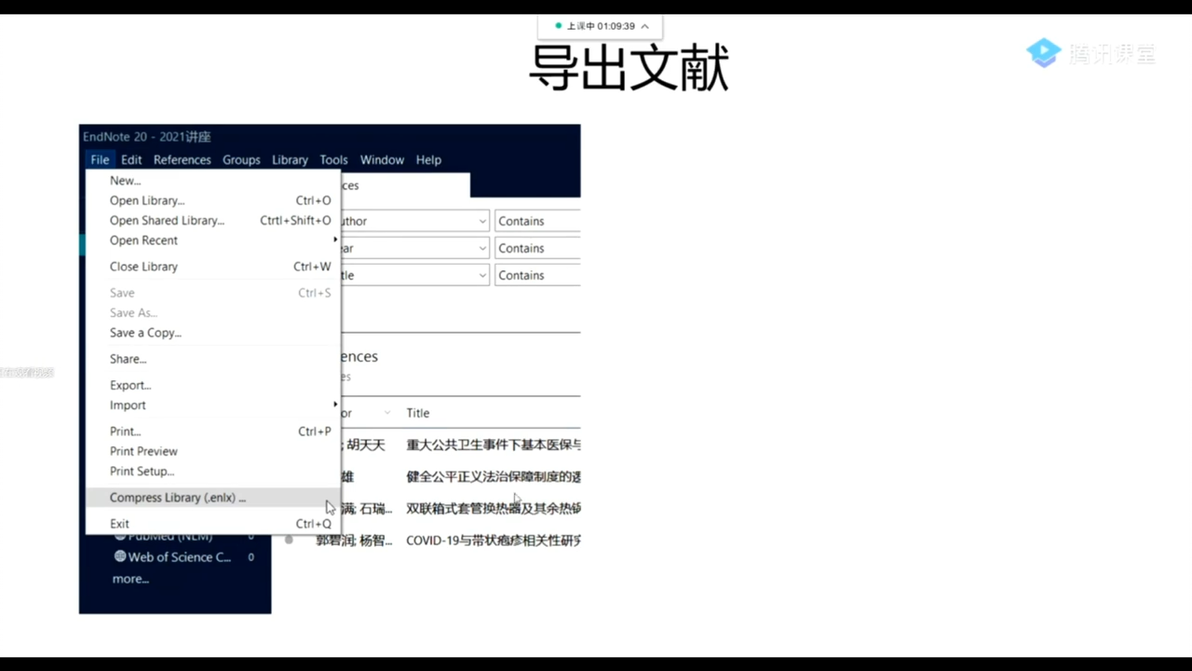Open the Year search field dropdown
Screen dimensions: 1192x671
[482, 248]
